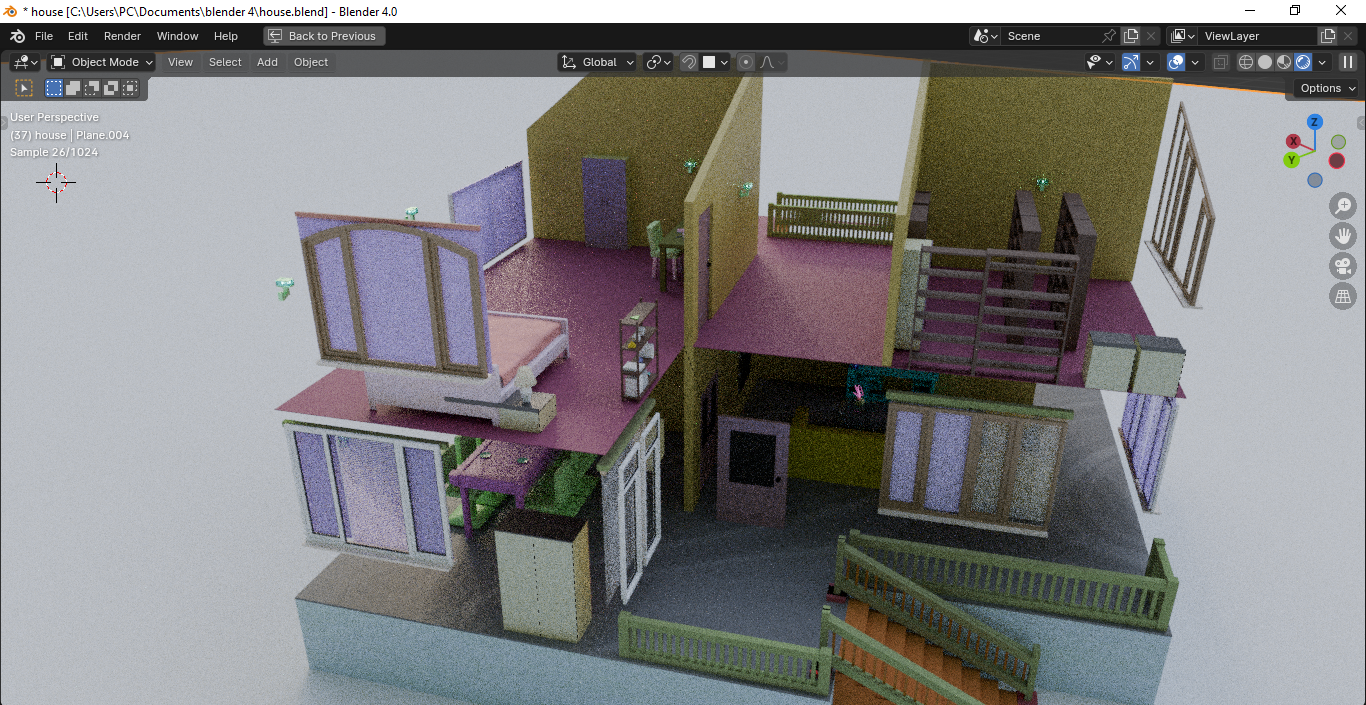Image resolution: width=1366 pixels, height=705 pixels.
Task: Expand the shading options dropdown arrow
Action: click(x=1322, y=62)
